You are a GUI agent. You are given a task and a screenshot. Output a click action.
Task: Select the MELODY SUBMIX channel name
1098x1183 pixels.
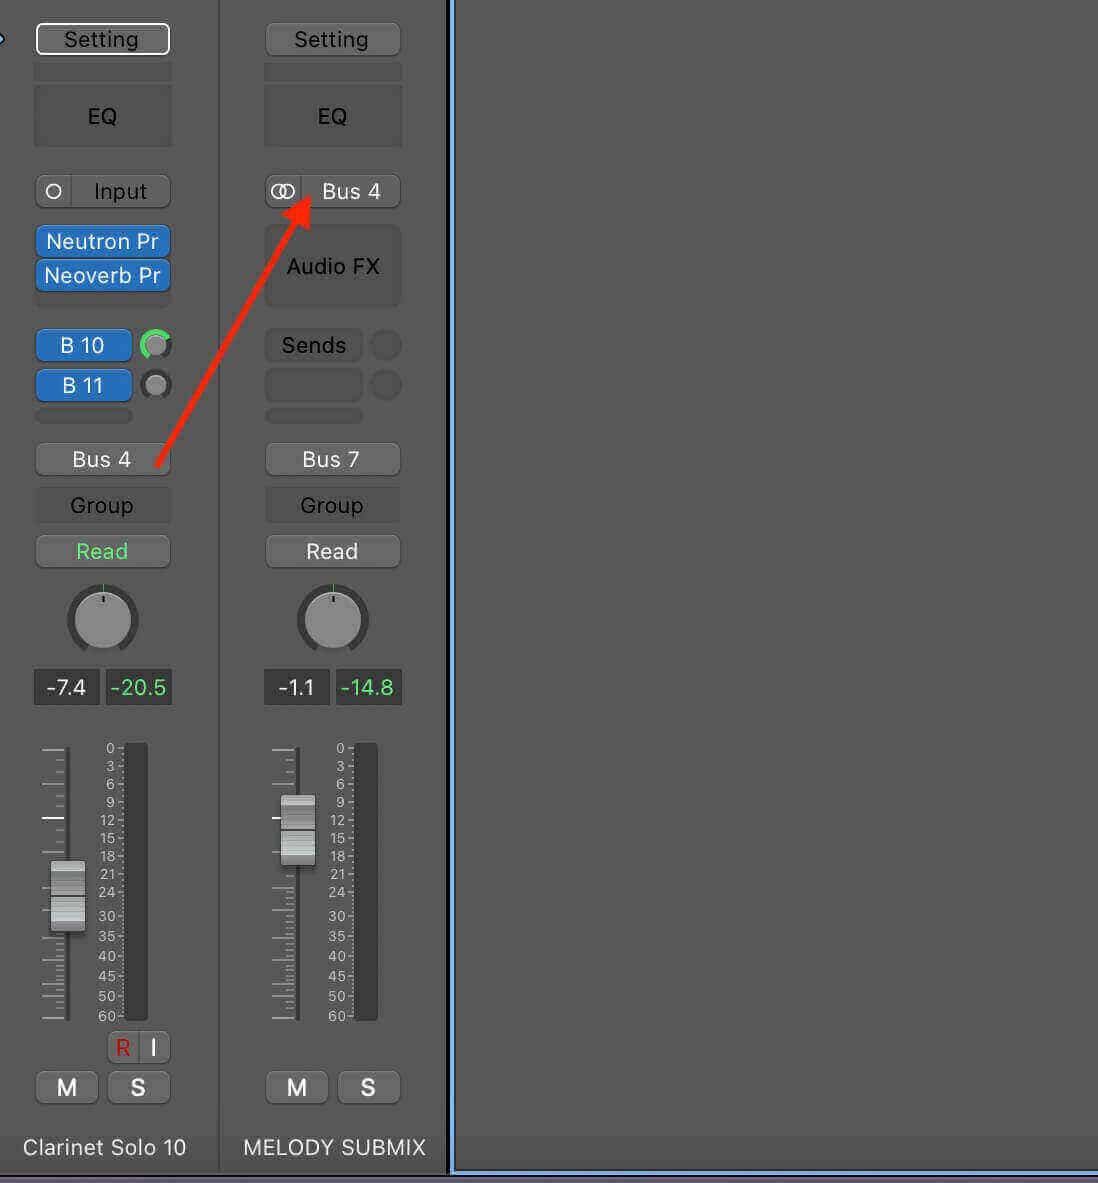[334, 1148]
